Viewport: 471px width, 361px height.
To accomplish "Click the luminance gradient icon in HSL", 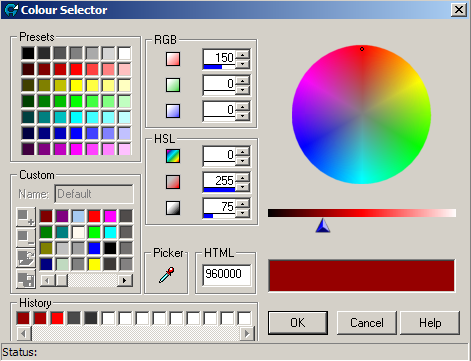I will (x=173, y=208).
